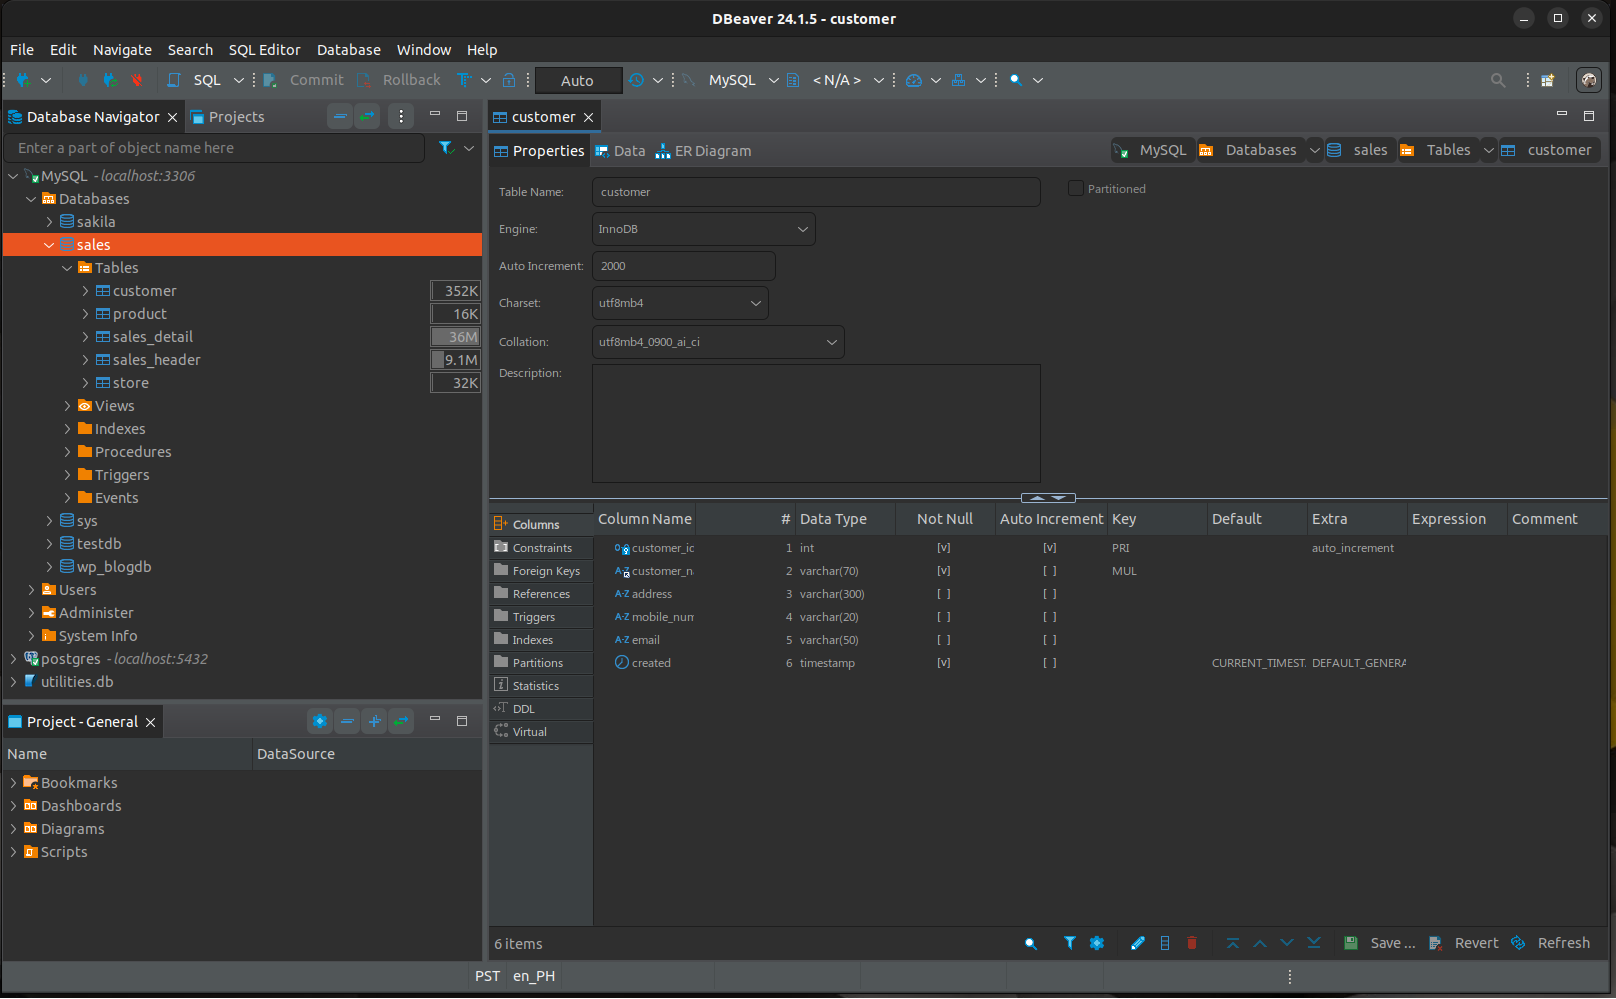The width and height of the screenshot is (1616, 999).
Task: Click the Reconnect icon in toolbar
Action: pyautogui.click(x=110, y=80)
